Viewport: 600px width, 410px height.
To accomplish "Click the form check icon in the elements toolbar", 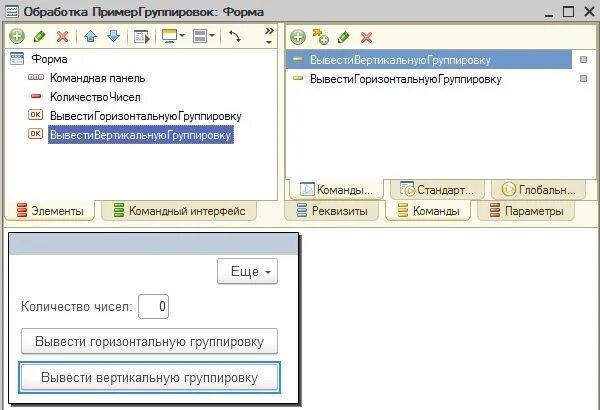I will coord(142,37).
